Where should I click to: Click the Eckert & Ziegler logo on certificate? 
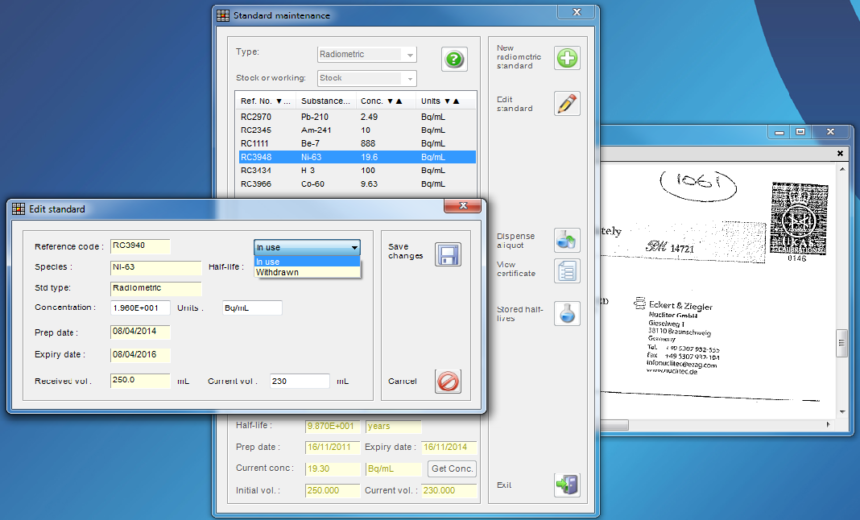(x=640, y=303)
